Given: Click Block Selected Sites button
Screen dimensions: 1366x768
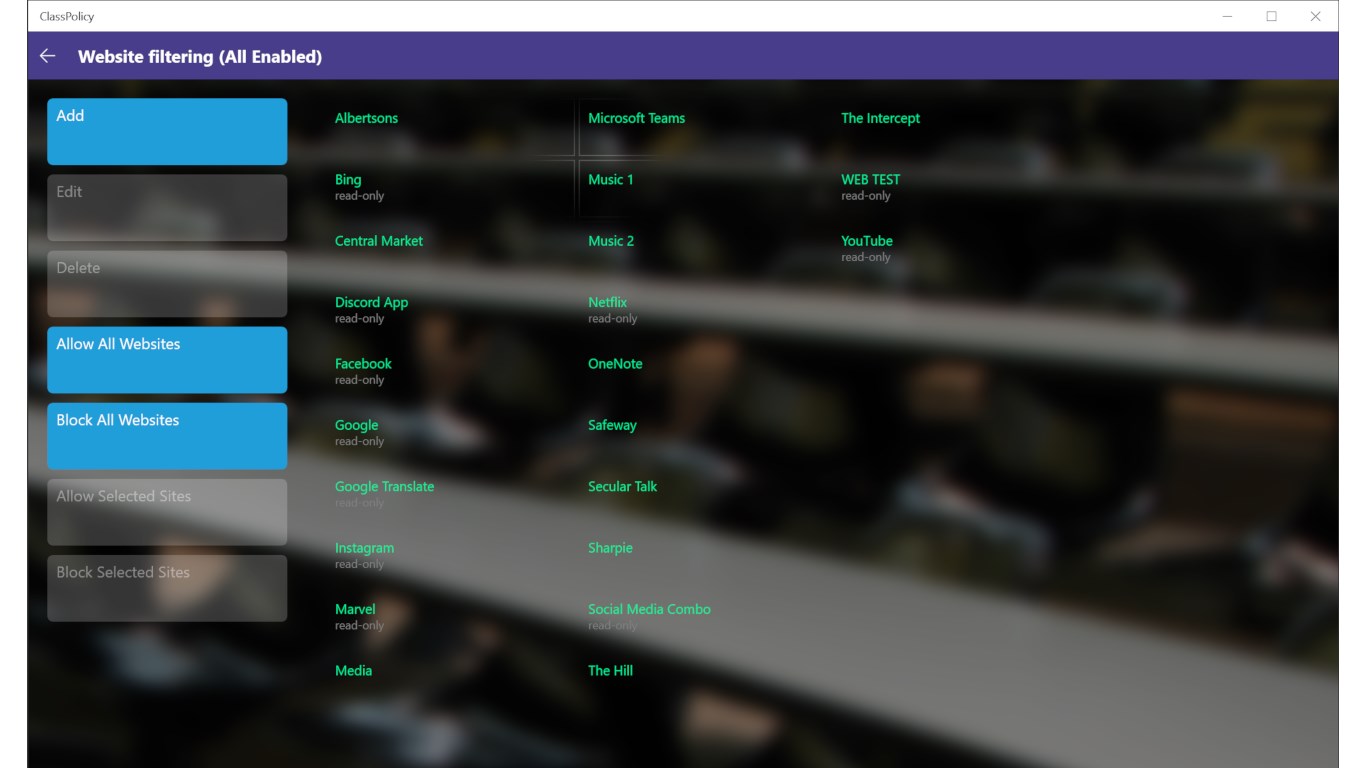Looking at the screenshot, I should pos(167,587).
